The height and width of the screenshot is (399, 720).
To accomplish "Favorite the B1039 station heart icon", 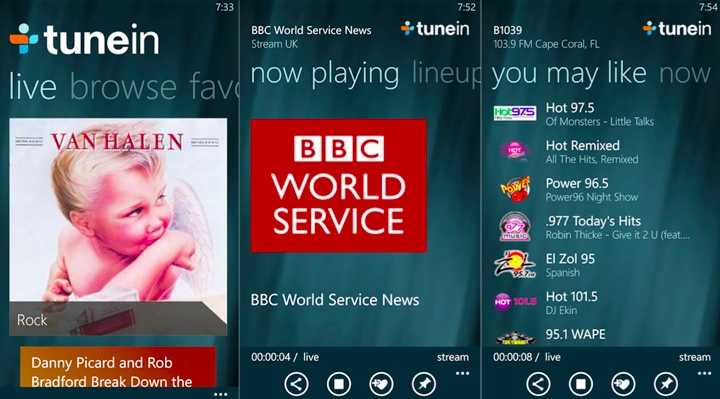I will coord(623,384).
